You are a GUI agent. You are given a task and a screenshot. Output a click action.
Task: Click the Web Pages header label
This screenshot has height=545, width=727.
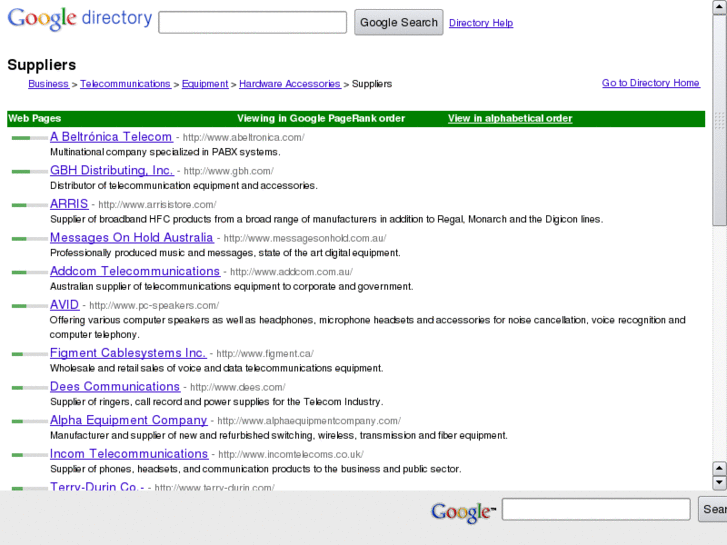[34, 118]
